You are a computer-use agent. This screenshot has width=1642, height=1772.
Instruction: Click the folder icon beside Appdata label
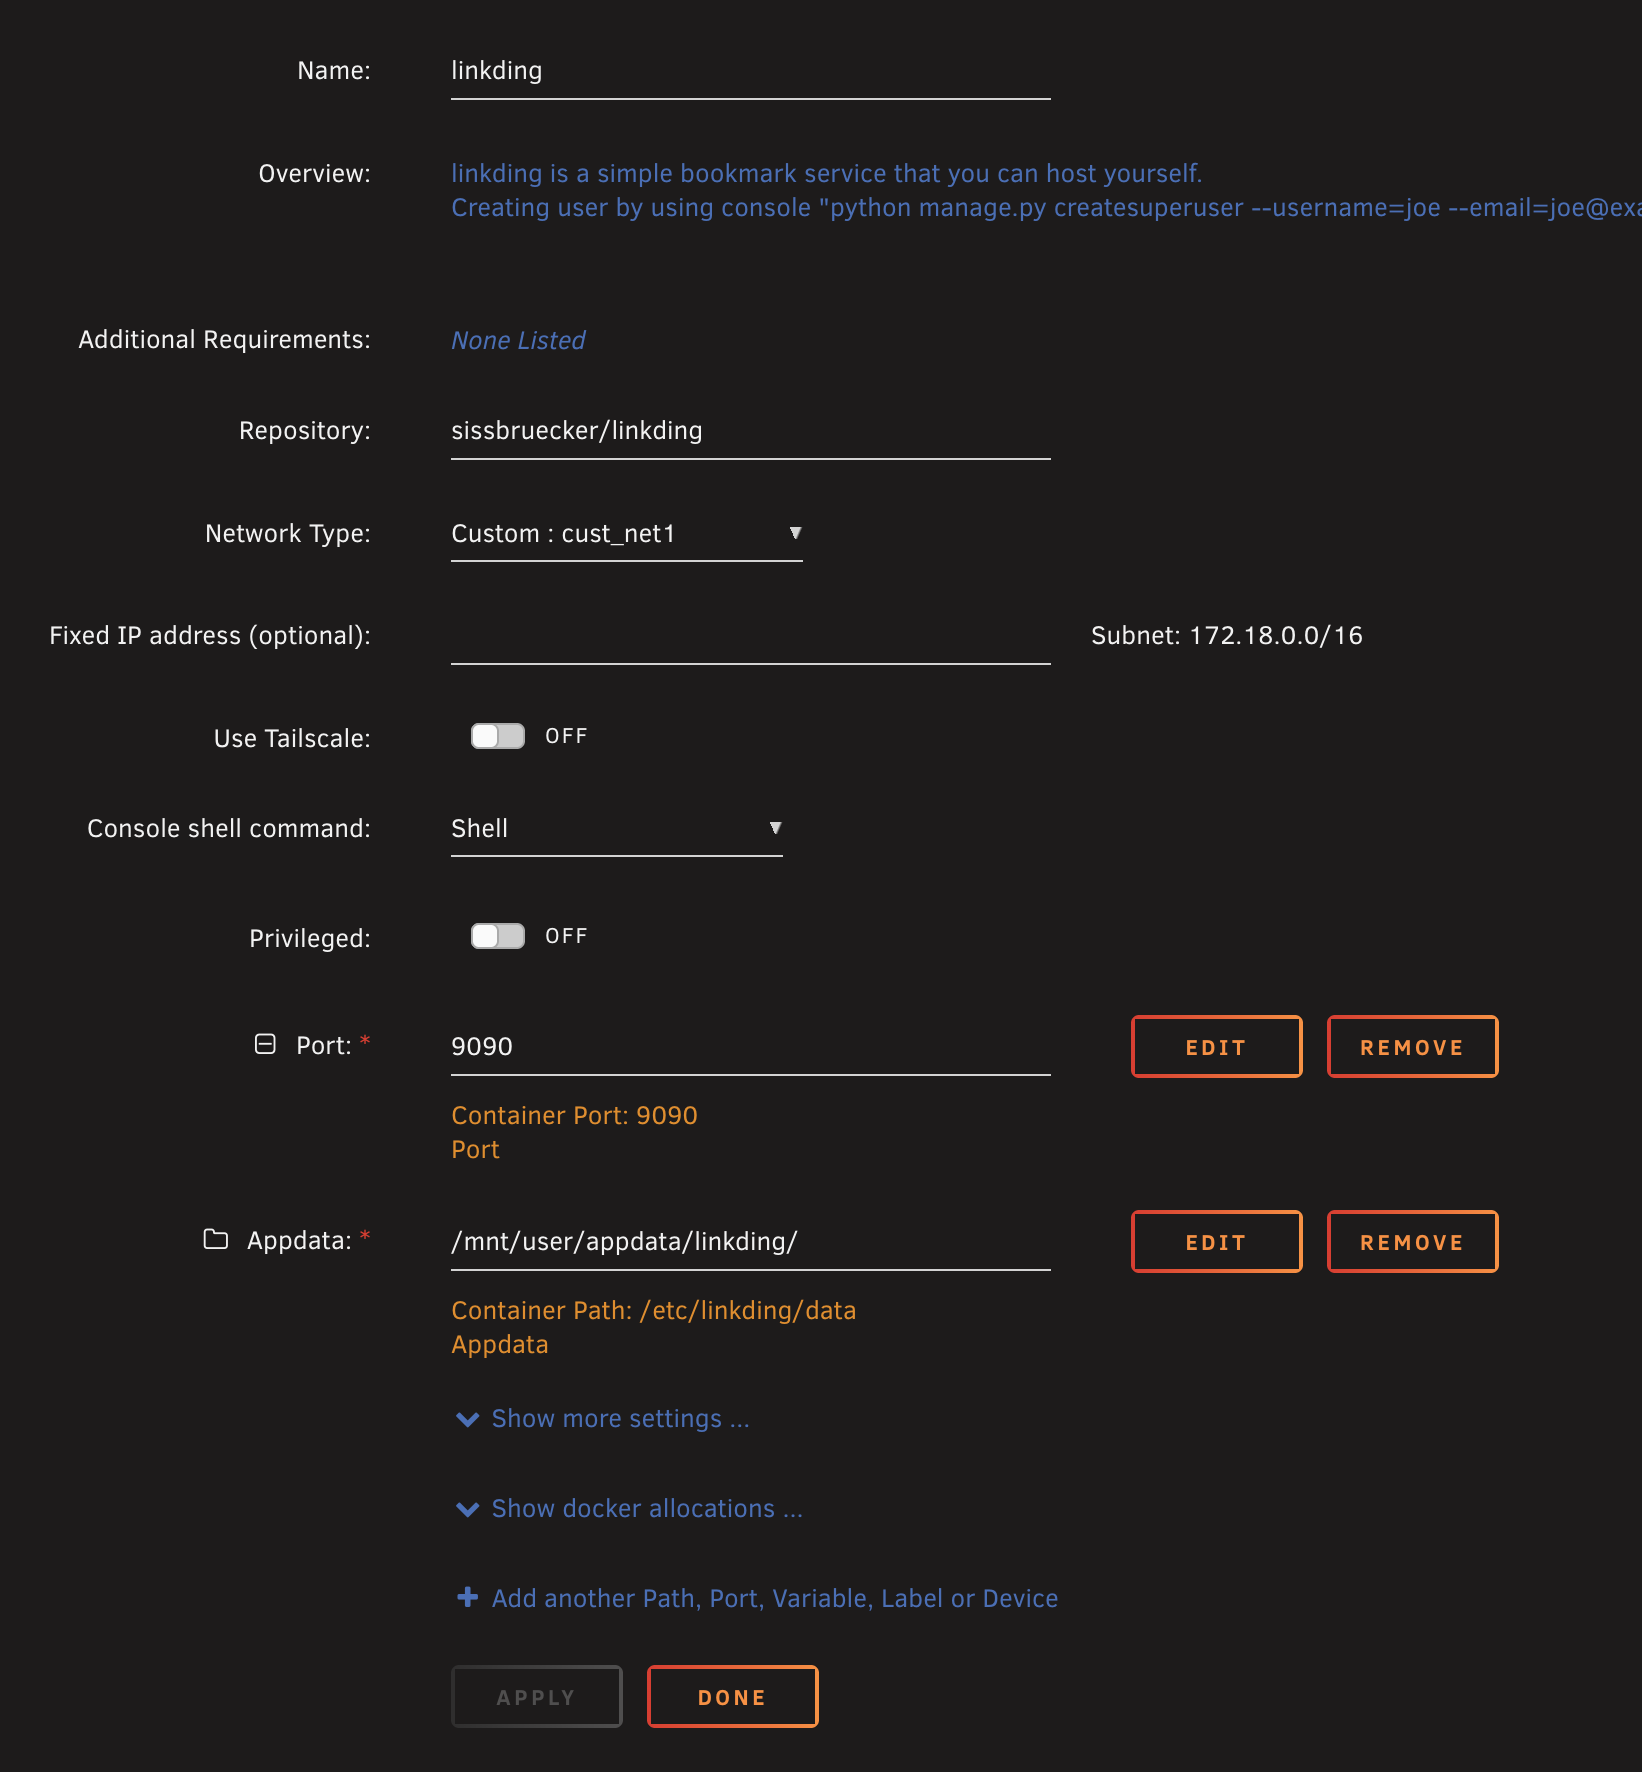click(216, 1239)
